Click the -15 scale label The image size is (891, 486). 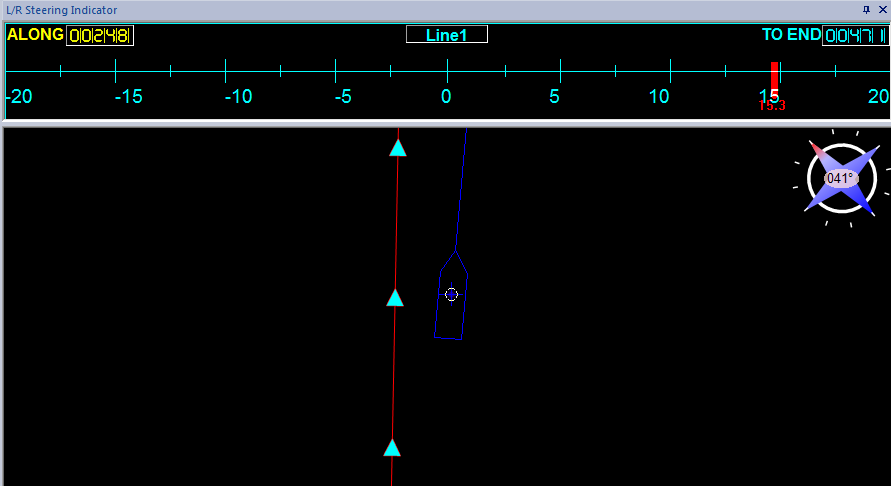pos(128,97)
